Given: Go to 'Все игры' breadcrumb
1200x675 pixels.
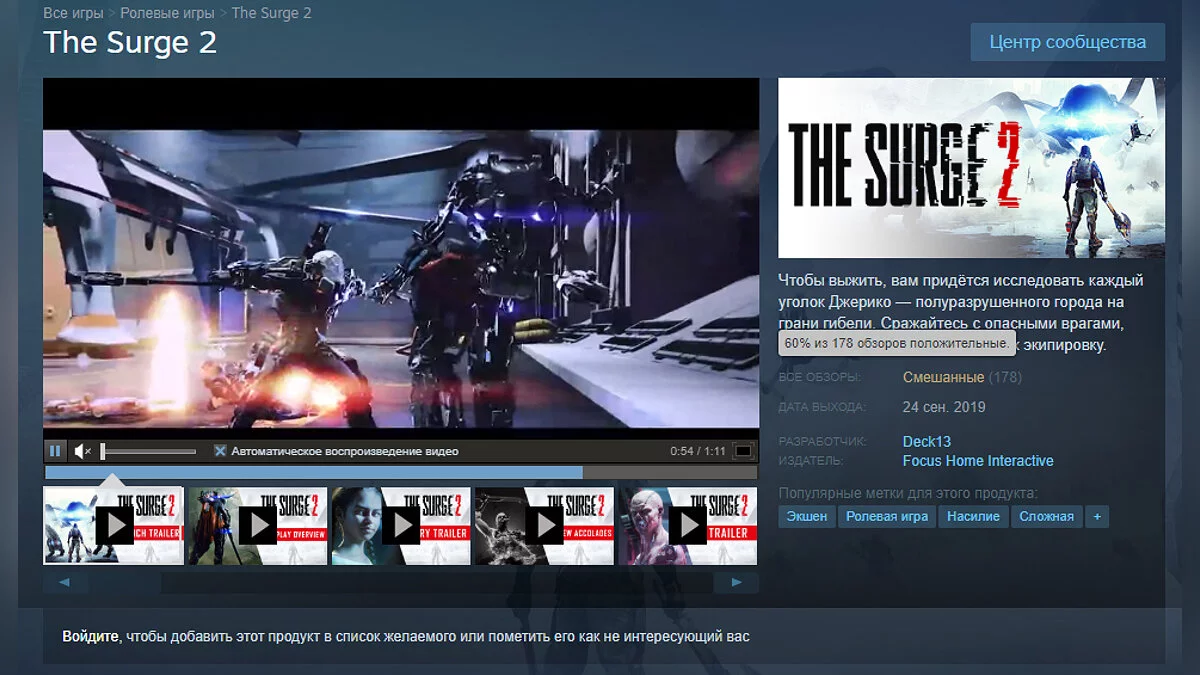Looking at the screenshot, I should click(73, 13).
